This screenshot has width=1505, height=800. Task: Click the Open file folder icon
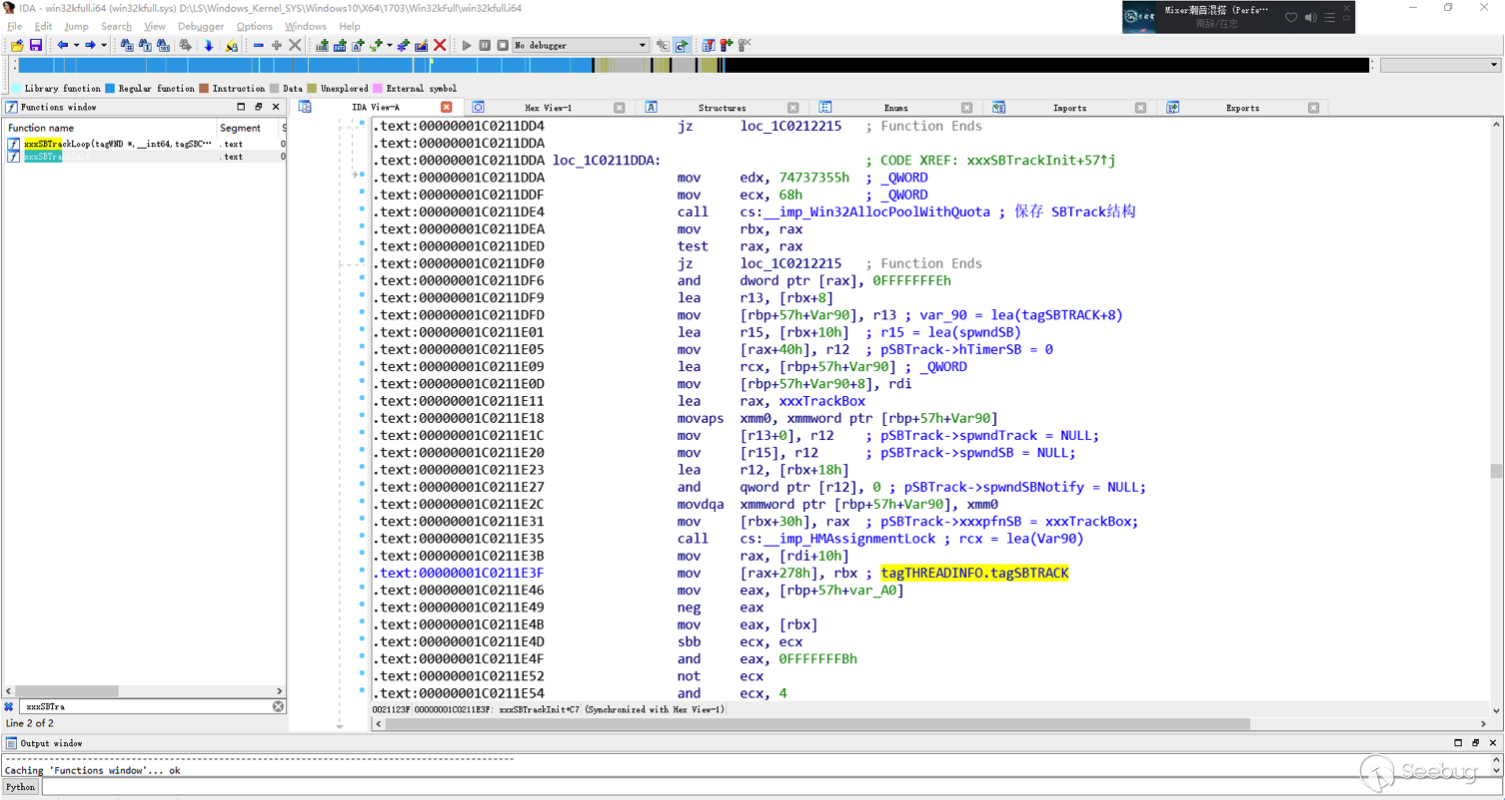[17, 45]
